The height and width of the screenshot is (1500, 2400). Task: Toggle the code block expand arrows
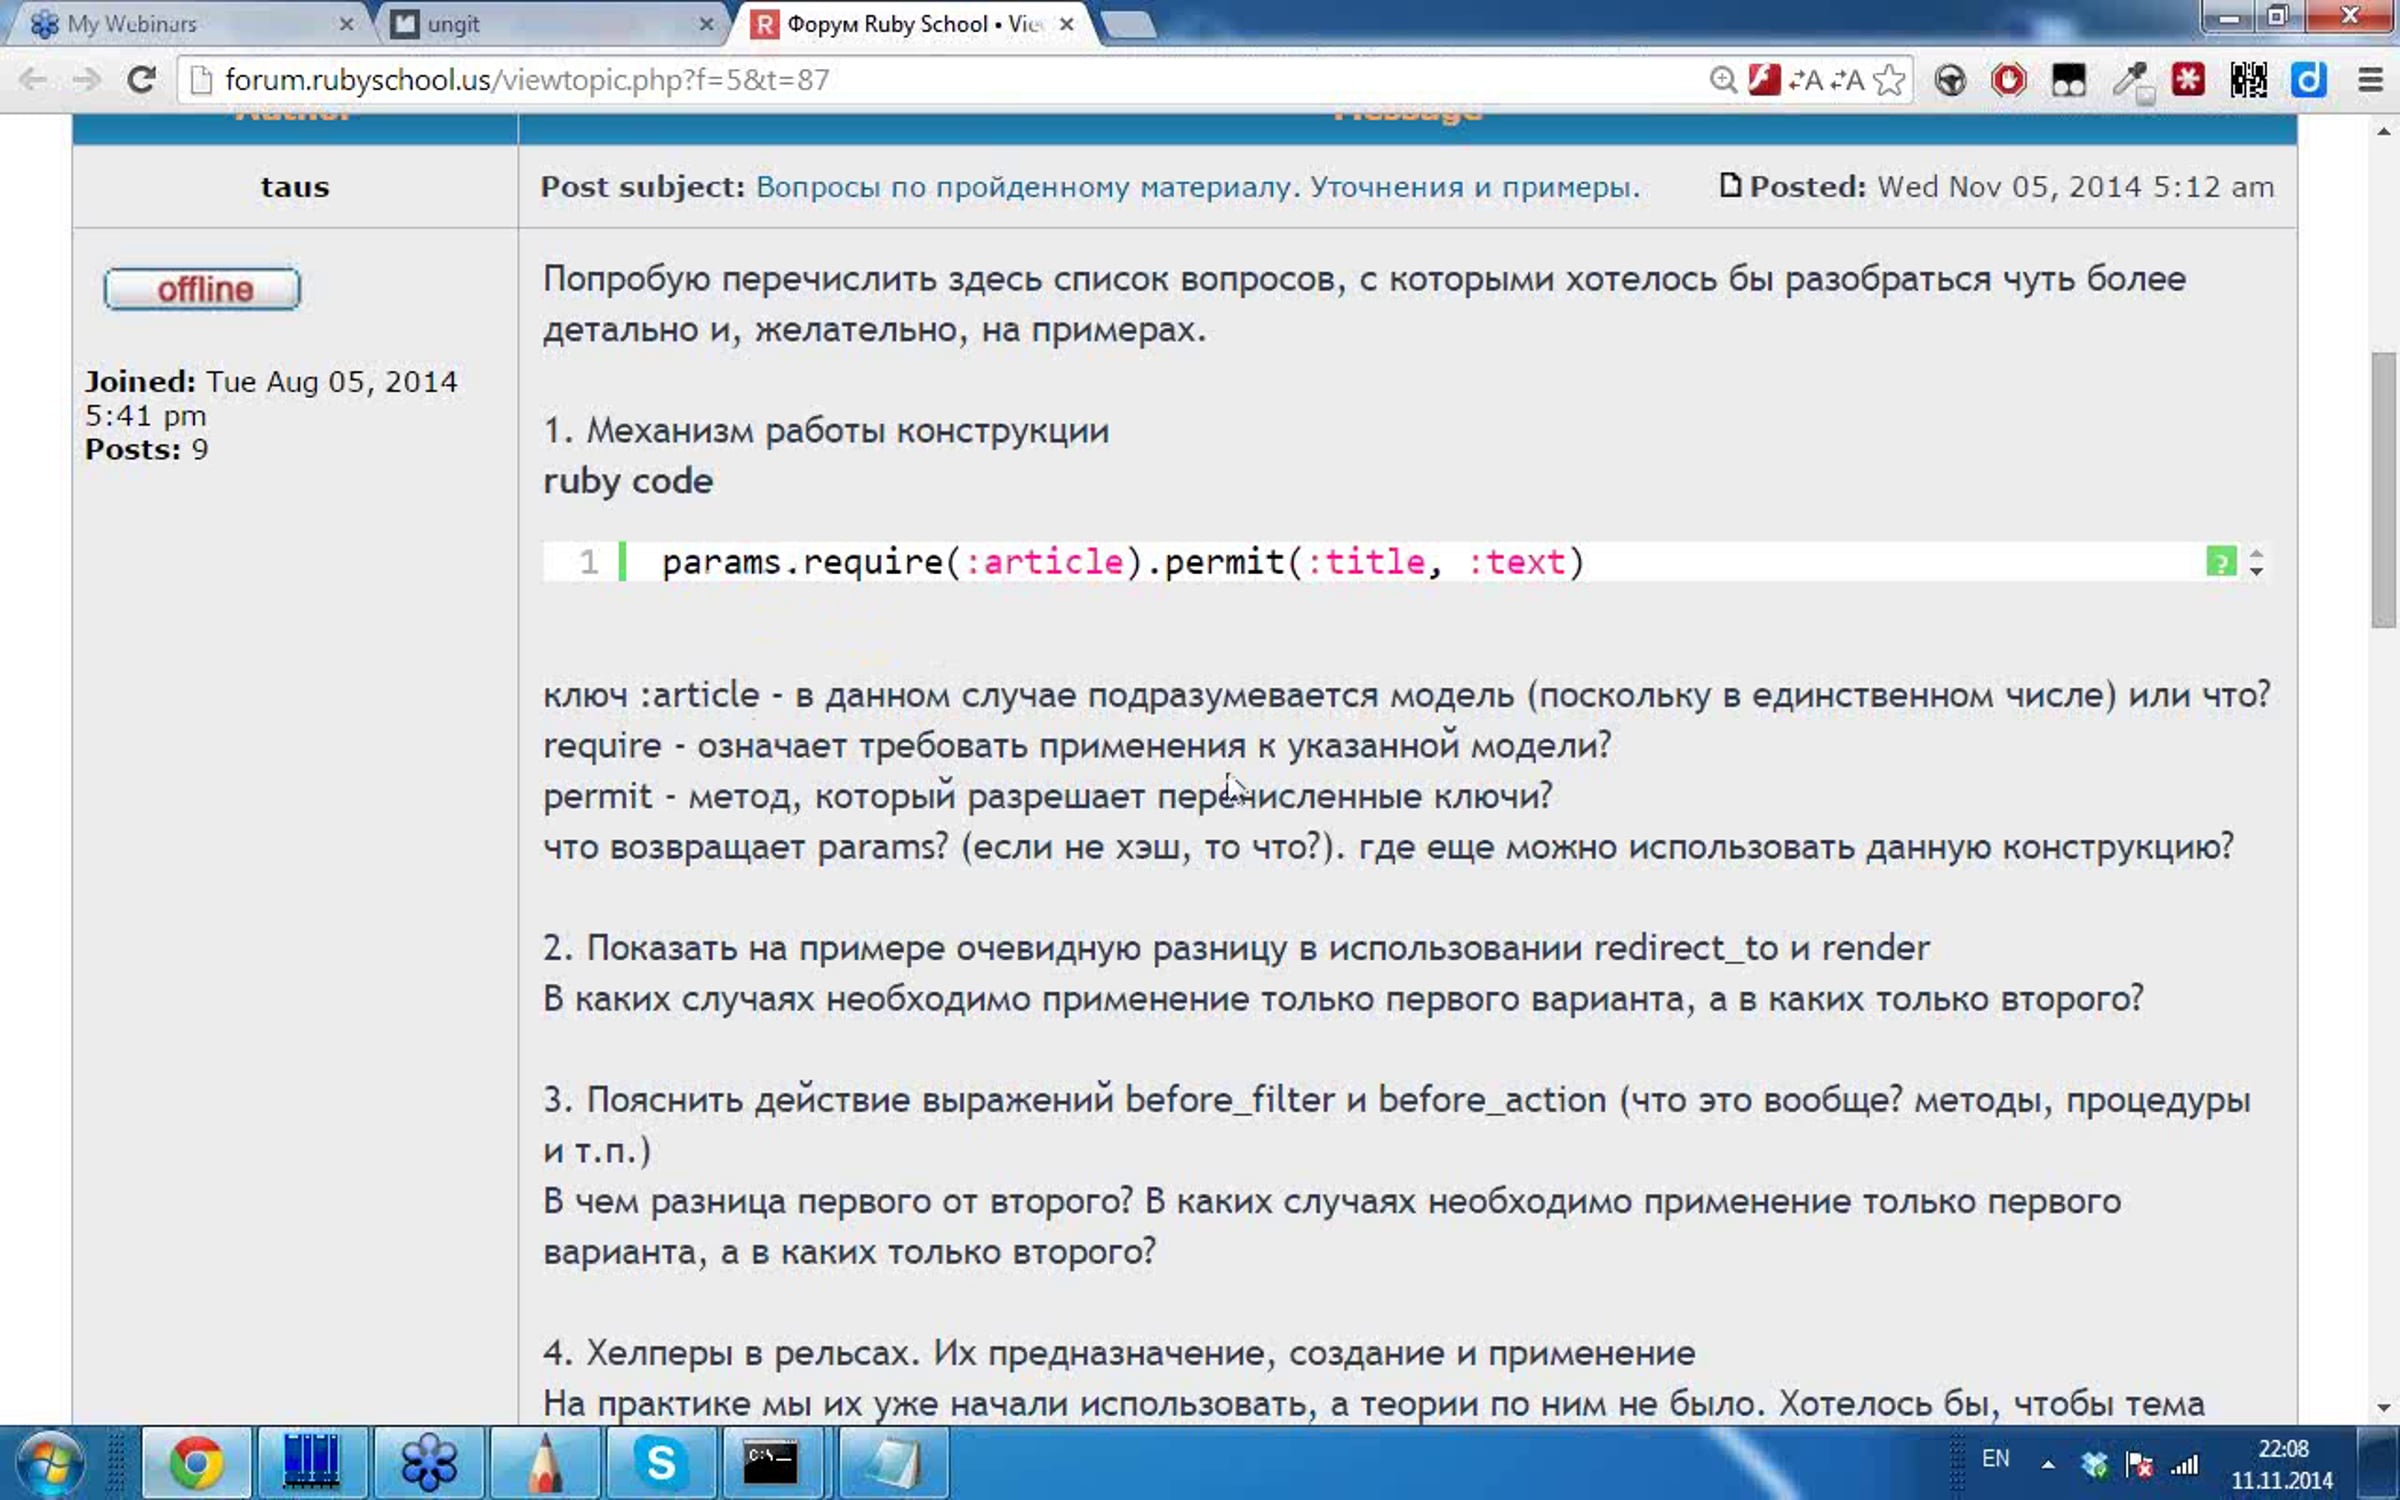pyautogui.click(x=2257, y=562)
